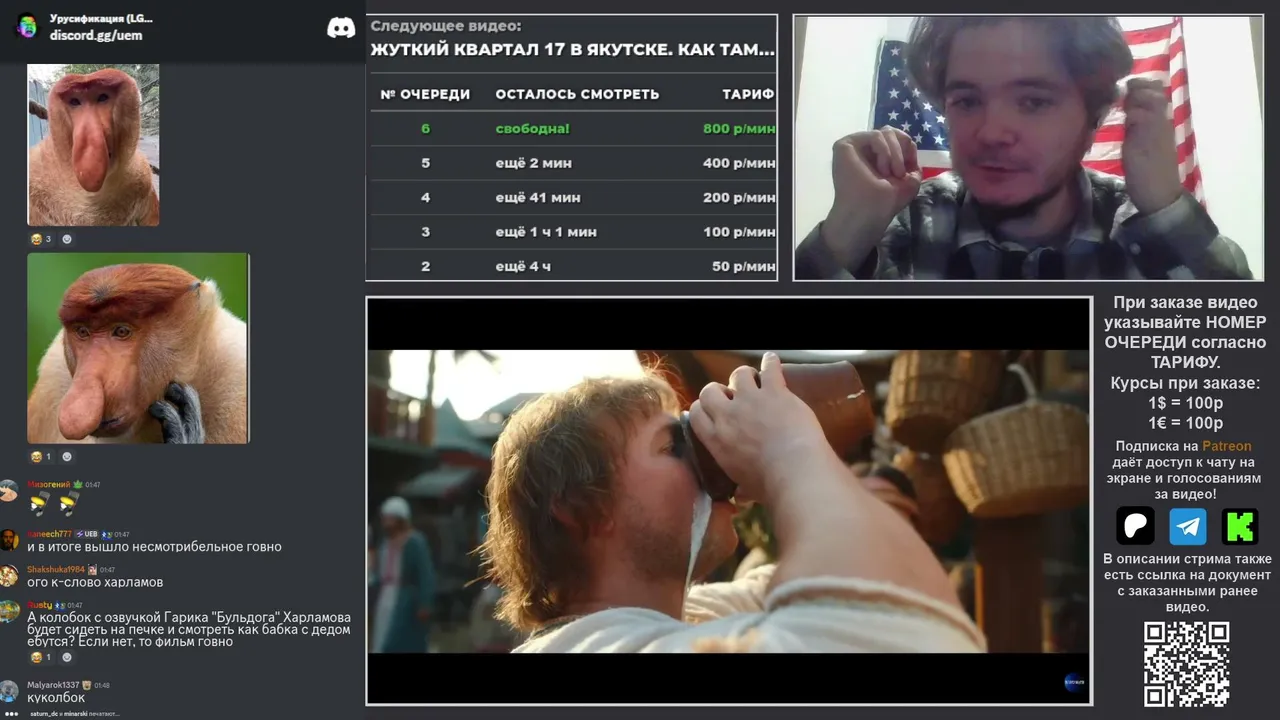Click the QR code image

1186,664
